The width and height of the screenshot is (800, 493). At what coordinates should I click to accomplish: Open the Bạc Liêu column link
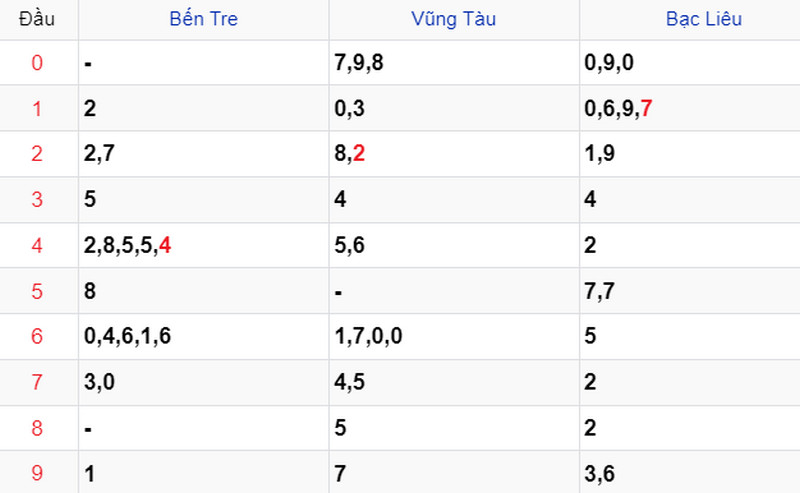coord(704,19)
